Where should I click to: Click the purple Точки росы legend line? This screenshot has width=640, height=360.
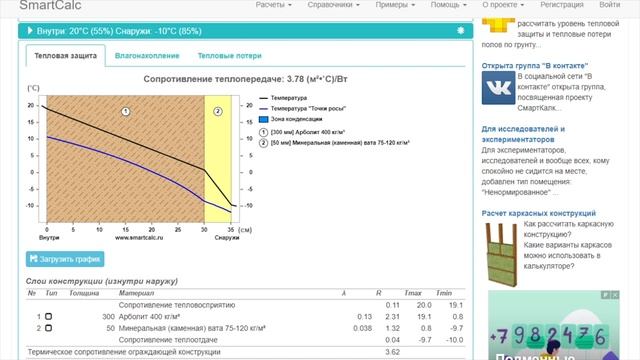[264, 109]
